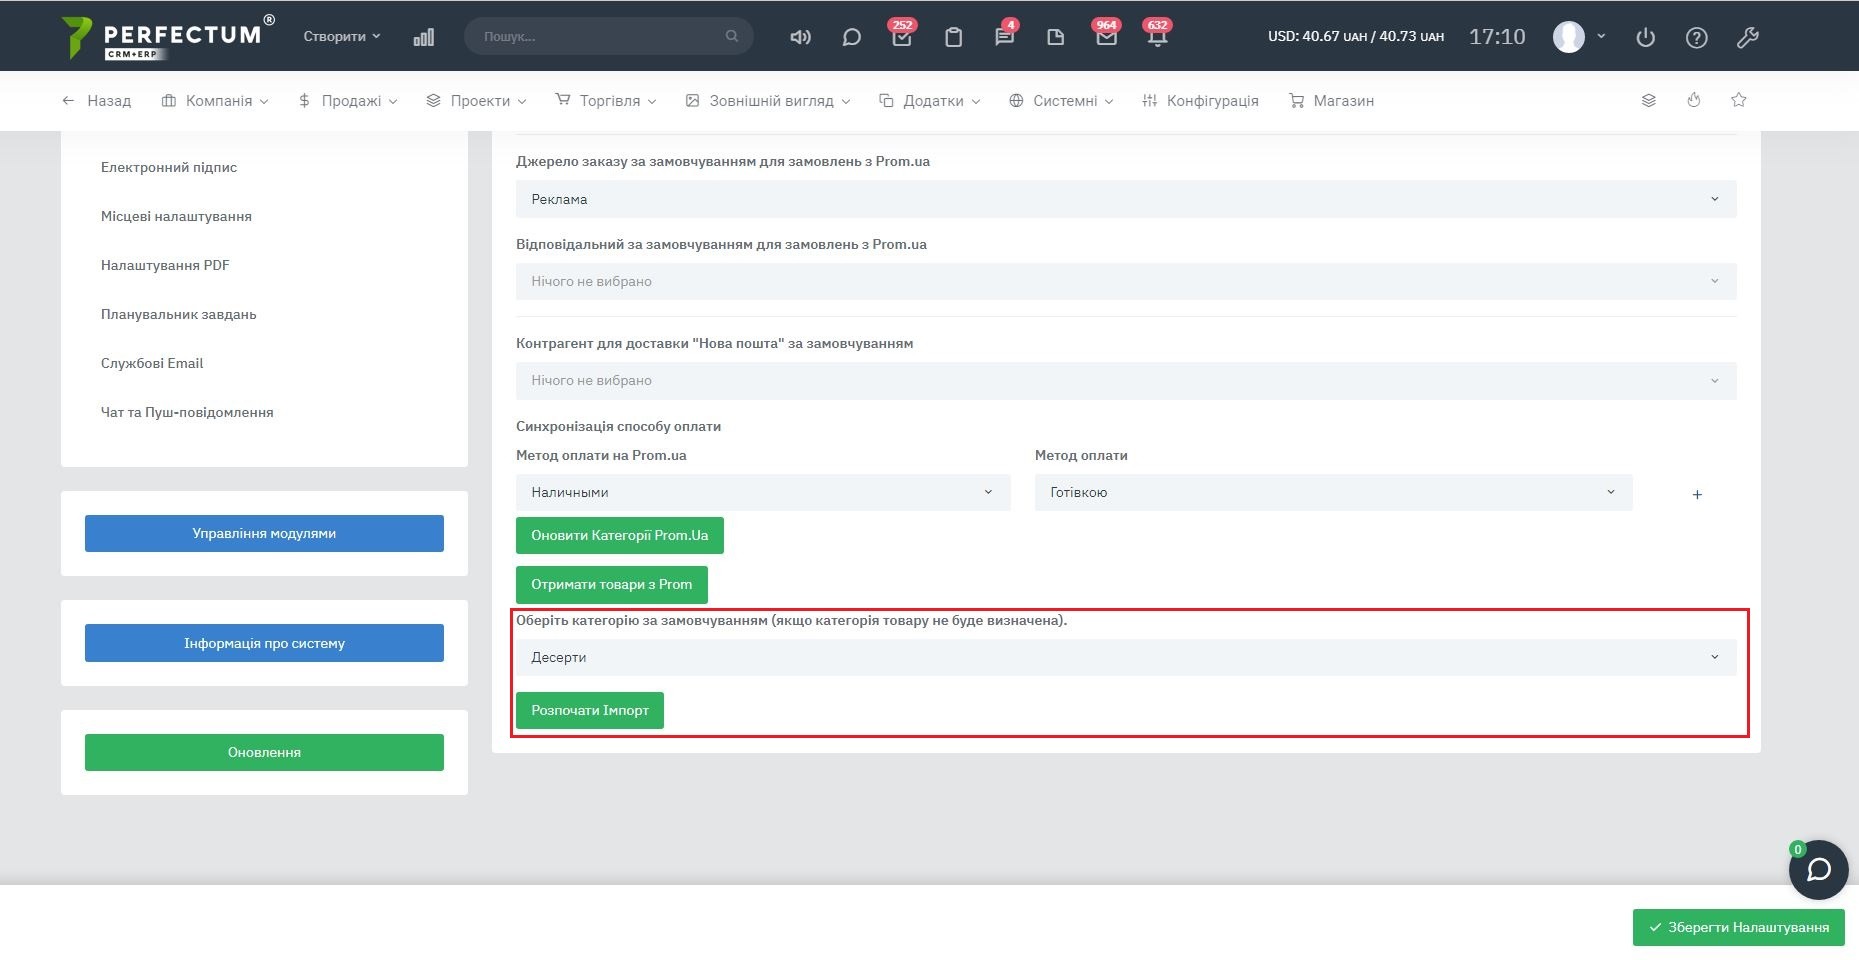
Task: Expand the Наличными Prom.ua payment dropdown
Action: pos(762,492)
